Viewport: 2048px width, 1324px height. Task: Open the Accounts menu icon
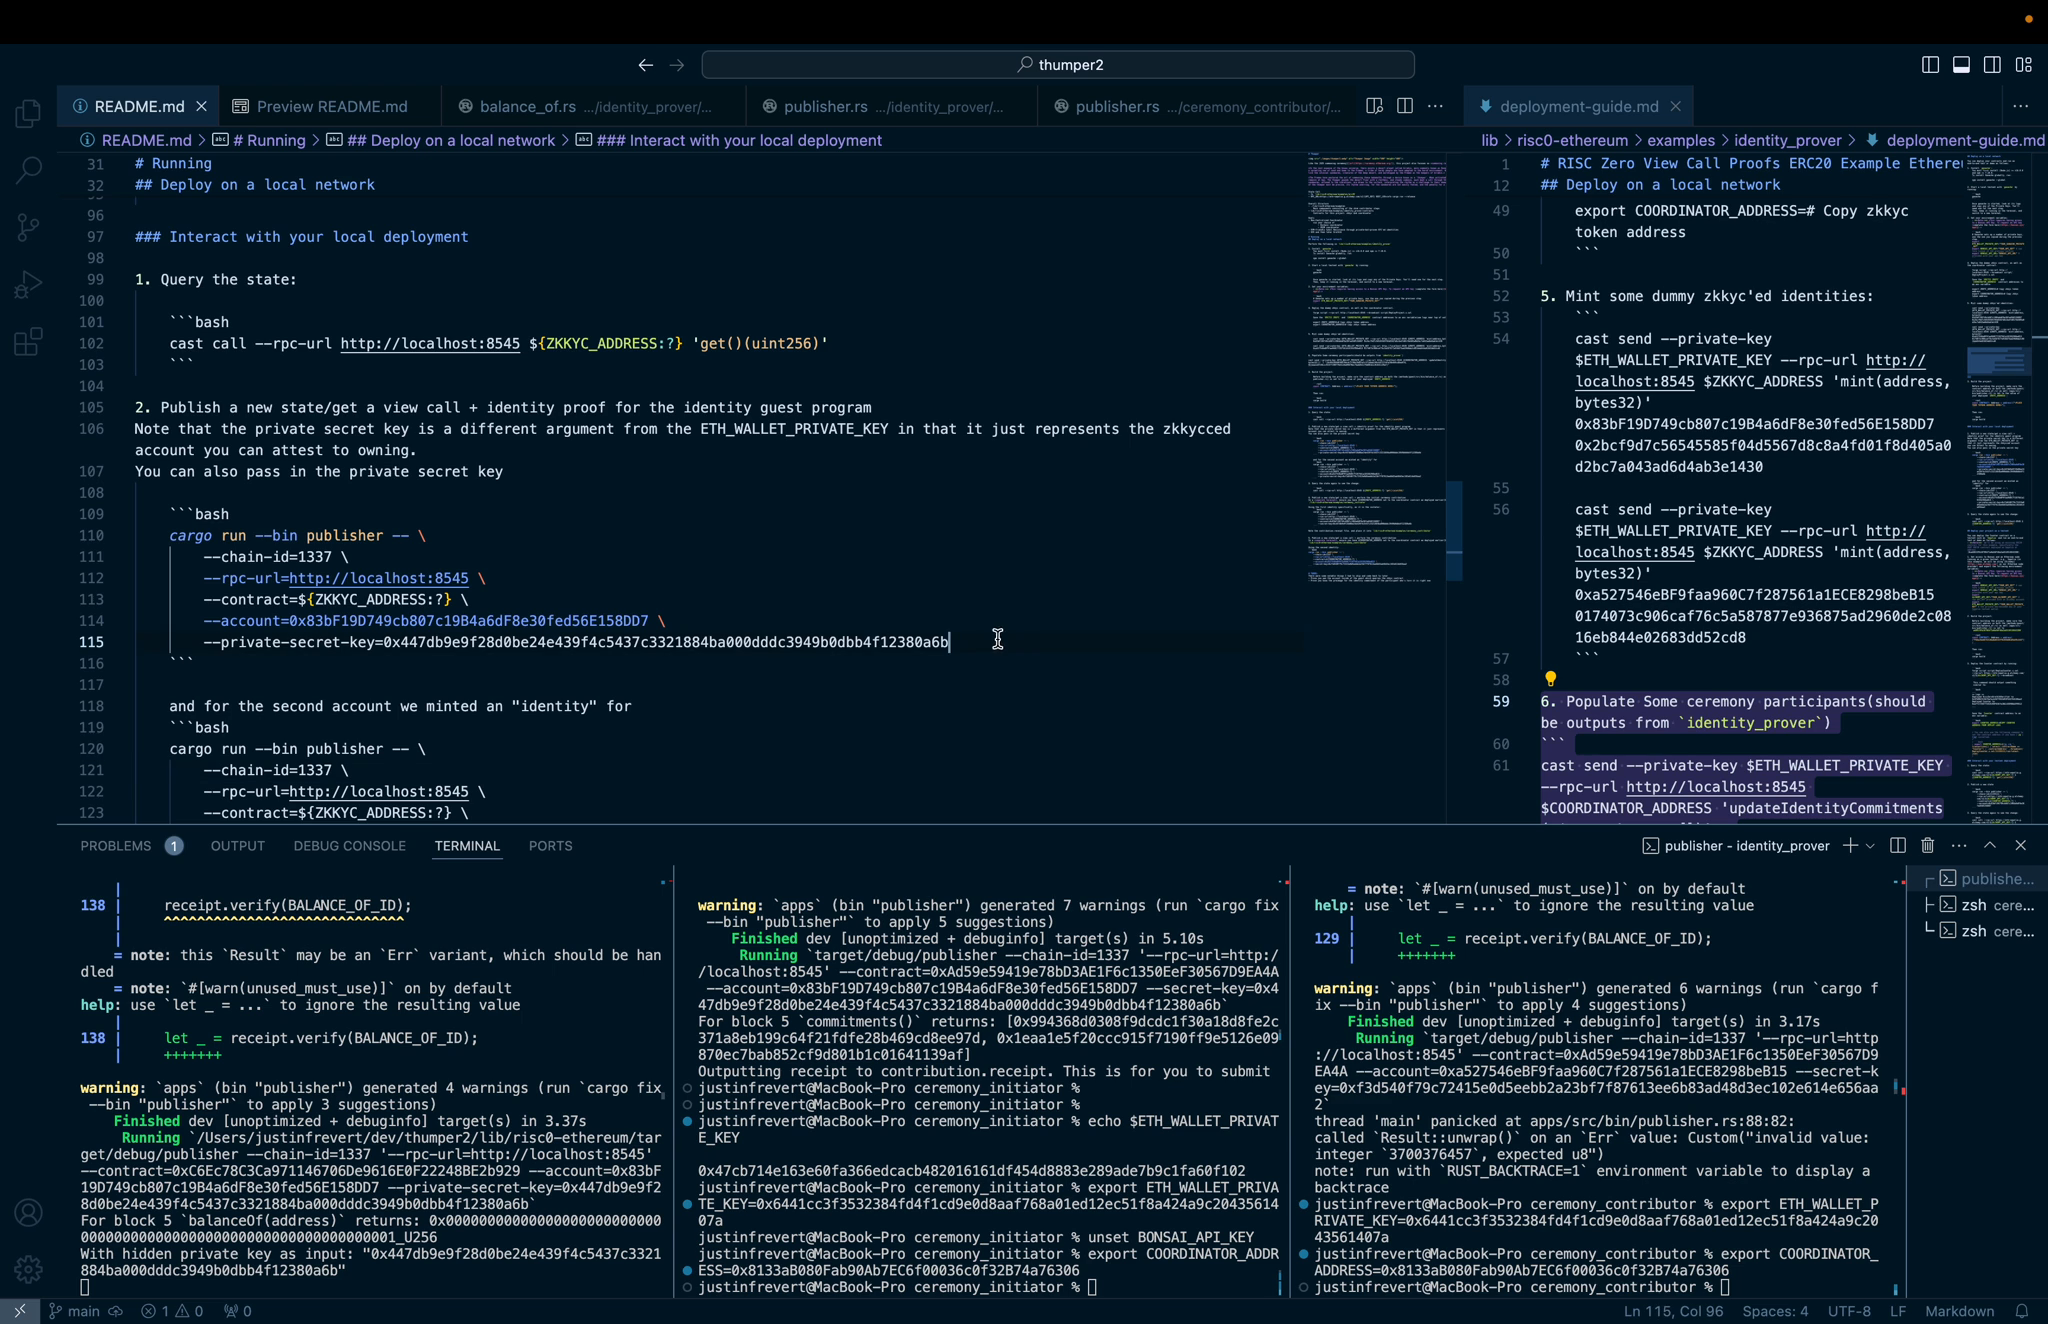click(x=28, y=1213)
